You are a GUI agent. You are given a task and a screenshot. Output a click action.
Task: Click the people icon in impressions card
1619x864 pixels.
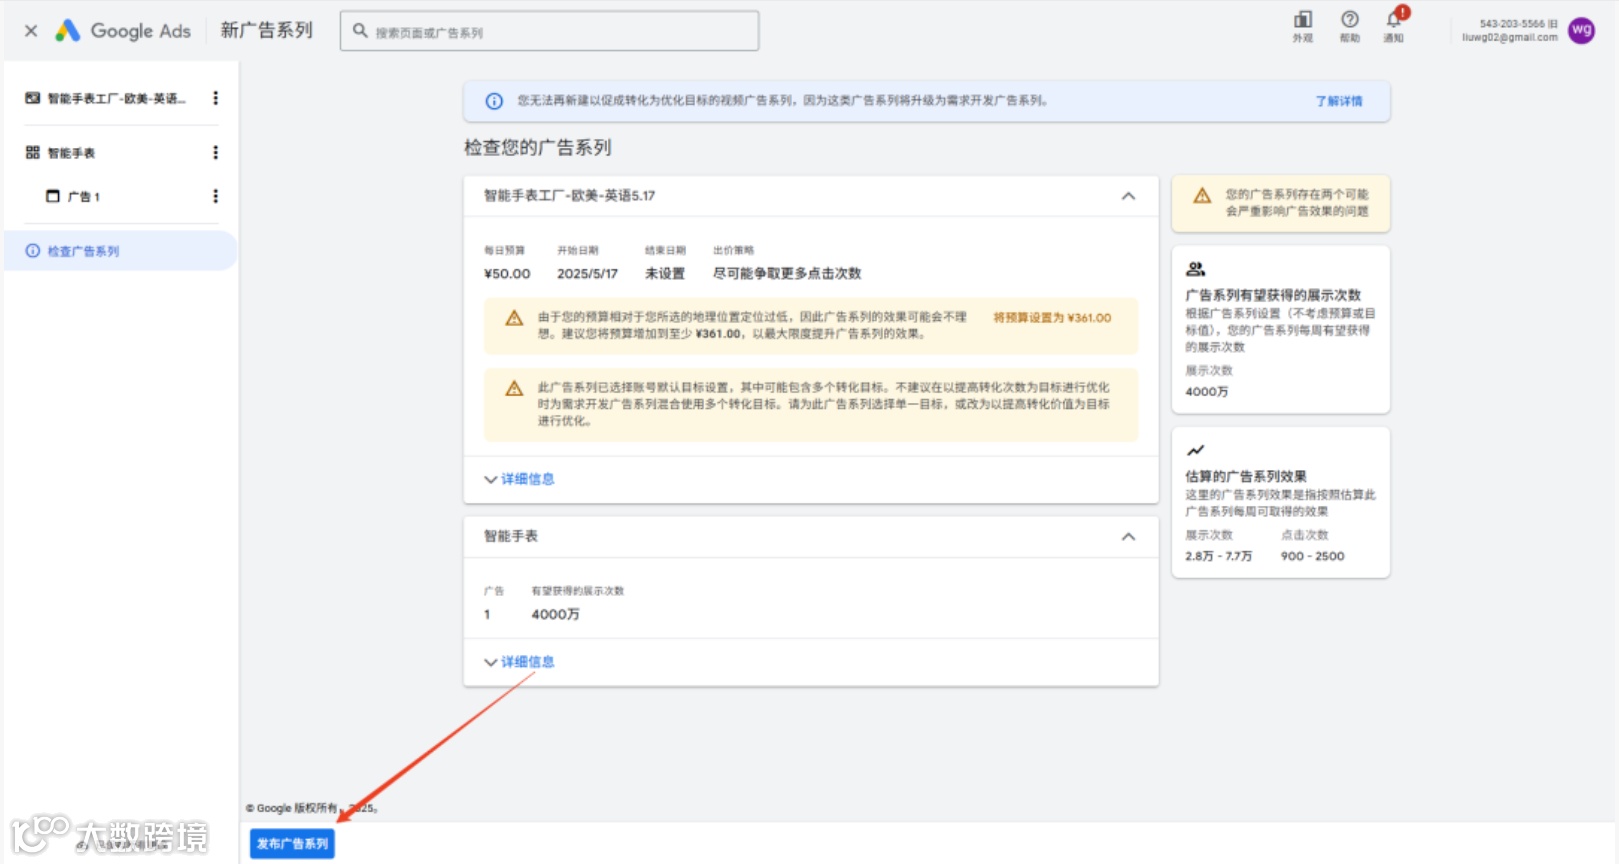tap(1195, 269)
